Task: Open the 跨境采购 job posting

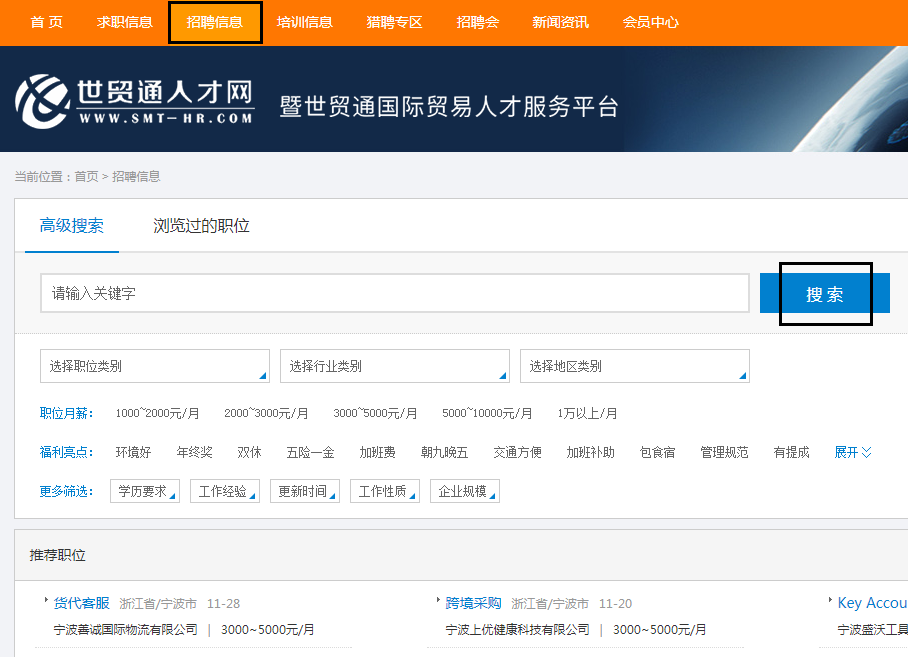Action: 473,603
